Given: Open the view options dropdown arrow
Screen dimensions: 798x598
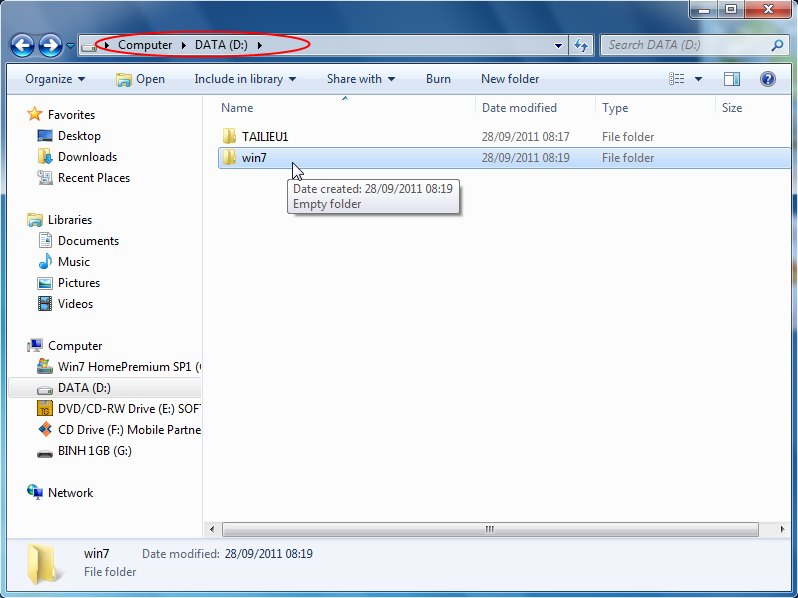Looking at the screenshot, I should point(698,79).
